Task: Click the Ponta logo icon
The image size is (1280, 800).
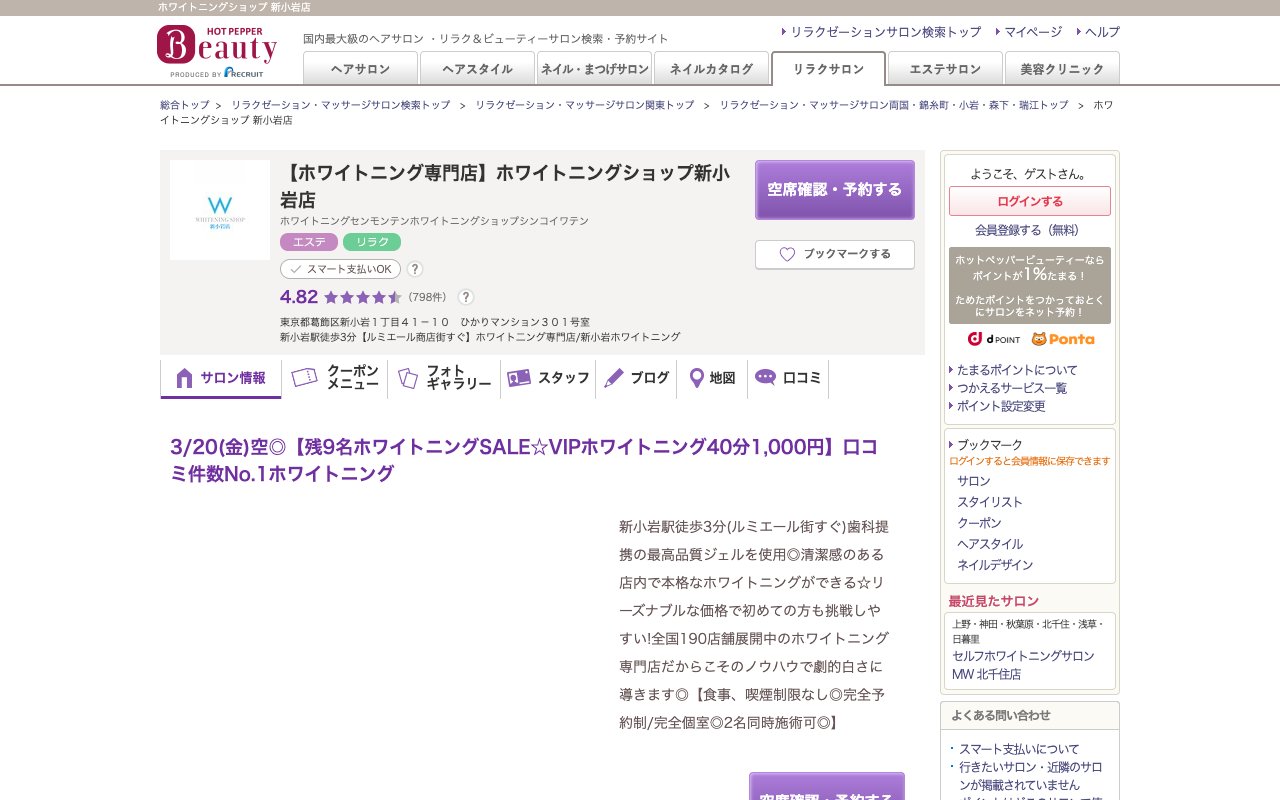Action: (1062, 340)
